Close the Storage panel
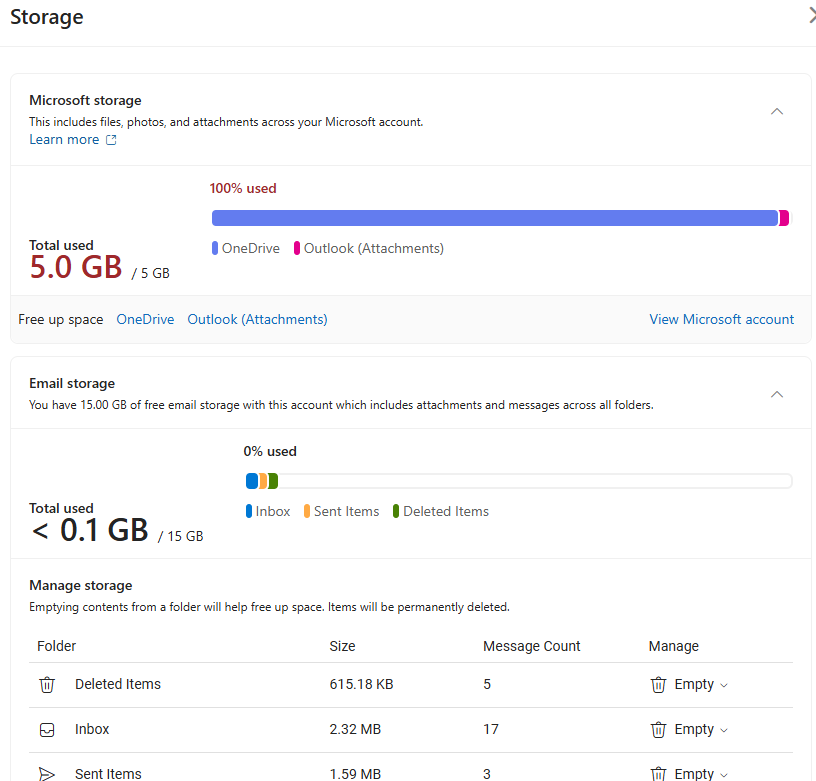 811,16
